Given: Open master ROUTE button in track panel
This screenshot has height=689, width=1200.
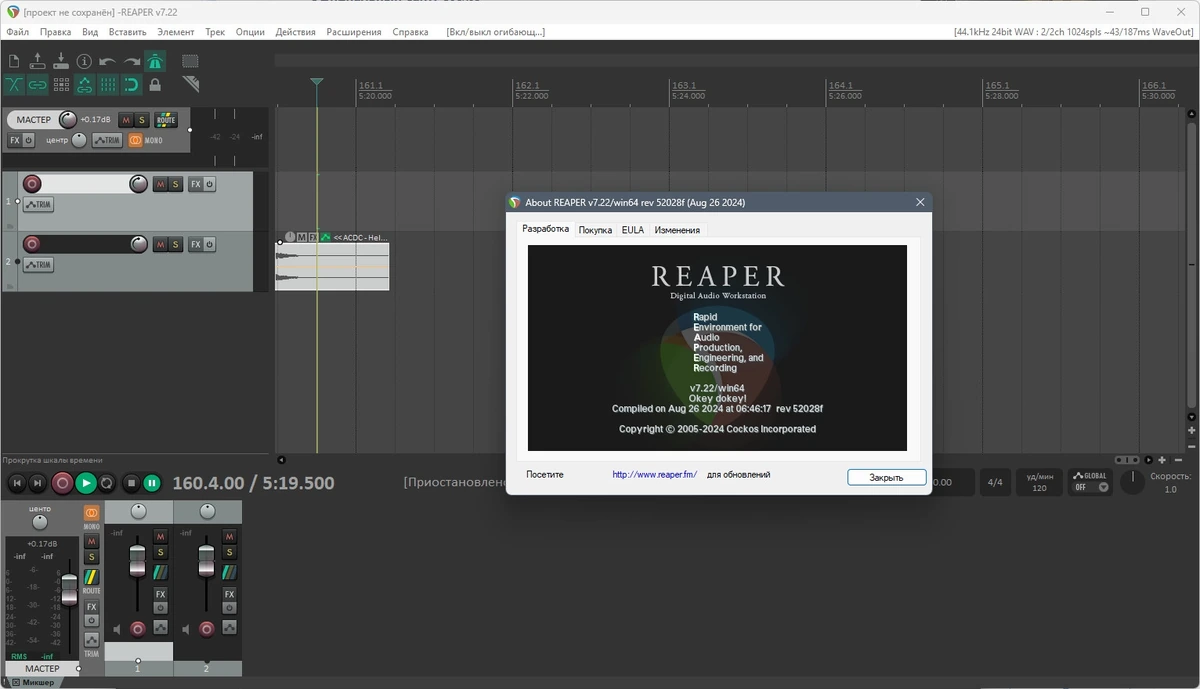Looking at the screenshot, I should 166,120.
